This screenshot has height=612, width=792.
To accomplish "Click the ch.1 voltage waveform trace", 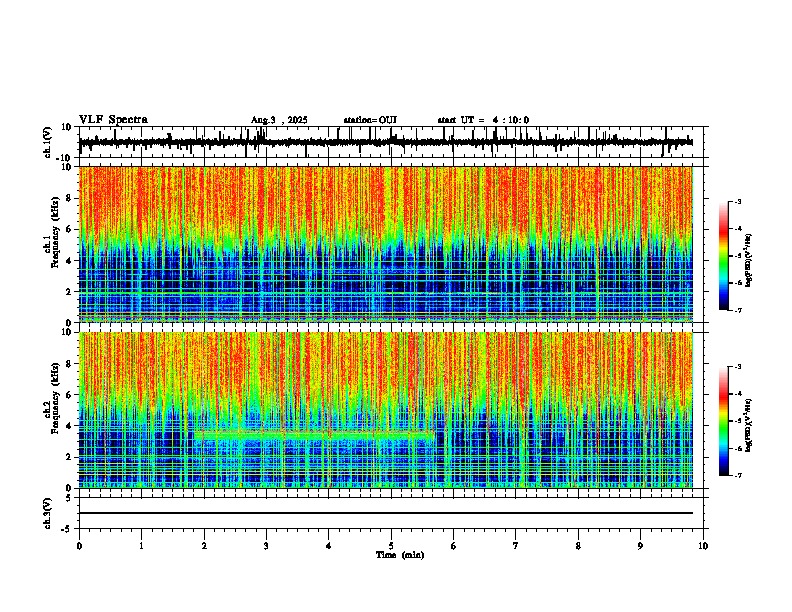I will click(x=386, y=142).
